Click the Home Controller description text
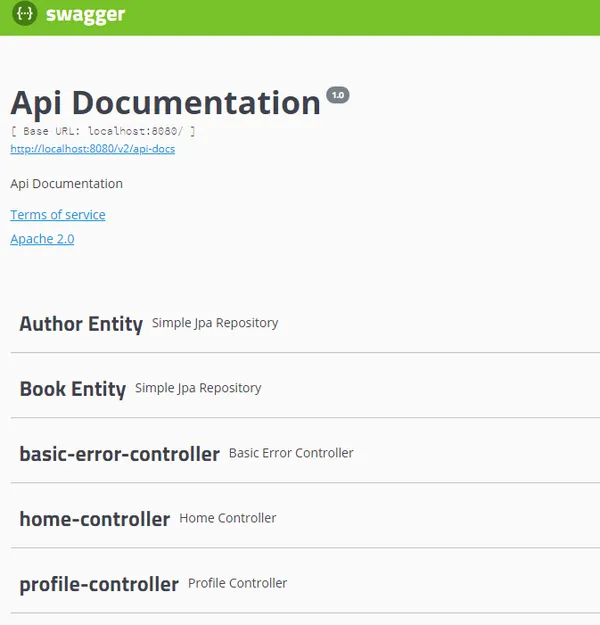Screen dimensions: 600x625 coord(227,518)
